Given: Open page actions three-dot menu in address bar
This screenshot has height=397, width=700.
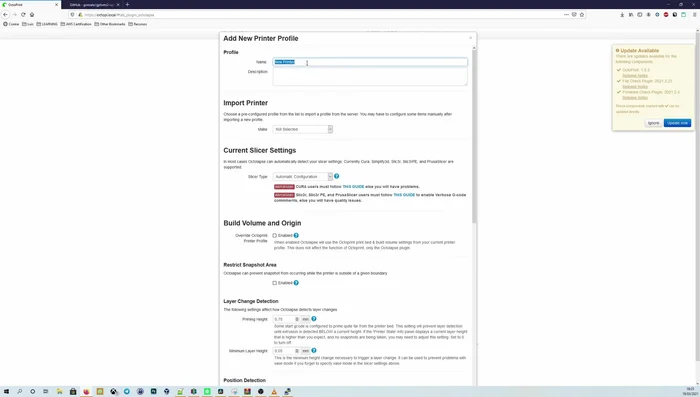Looking at the screenshot, I should [566, 15].
